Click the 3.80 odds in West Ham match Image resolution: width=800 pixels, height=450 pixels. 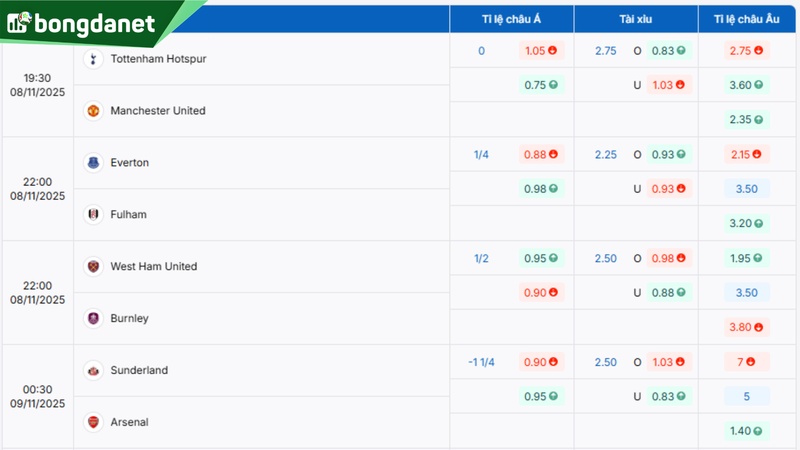(x=746, y=327)
